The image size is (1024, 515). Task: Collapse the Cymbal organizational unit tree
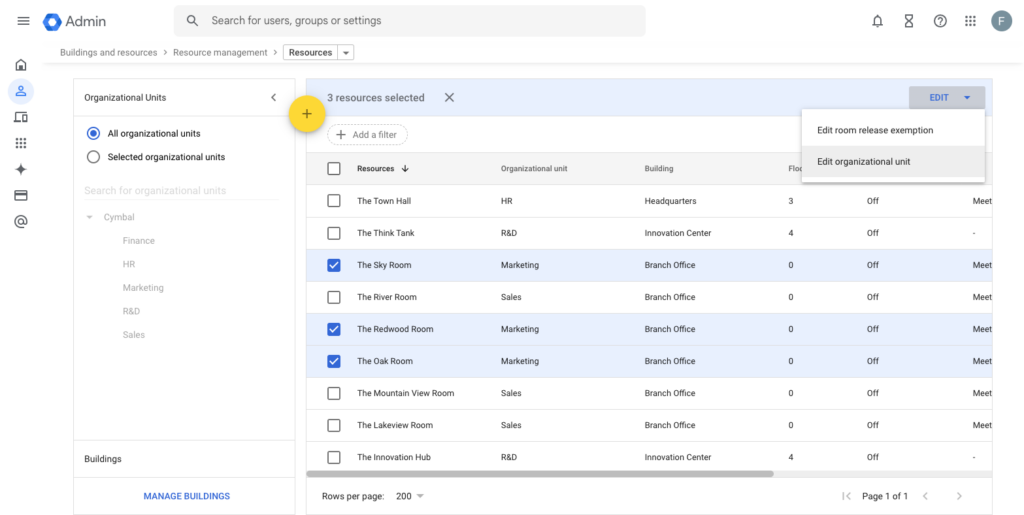(90, 217)
